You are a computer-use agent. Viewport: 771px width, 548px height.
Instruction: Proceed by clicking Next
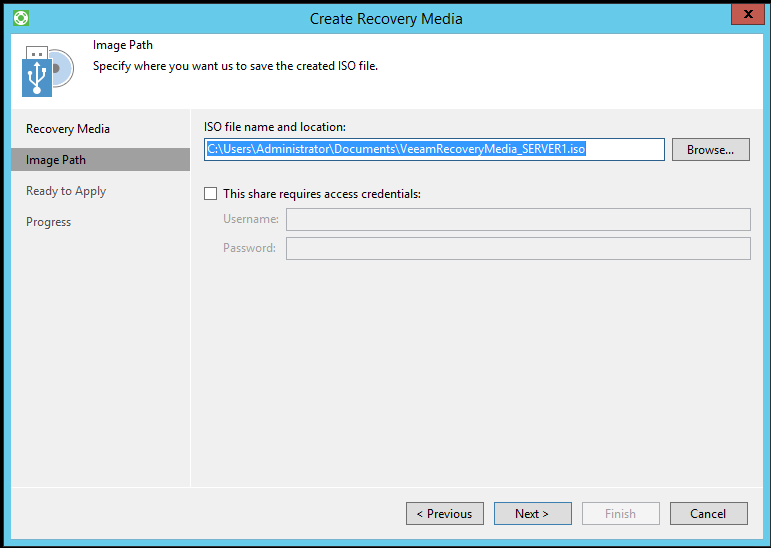coord(532,514)
